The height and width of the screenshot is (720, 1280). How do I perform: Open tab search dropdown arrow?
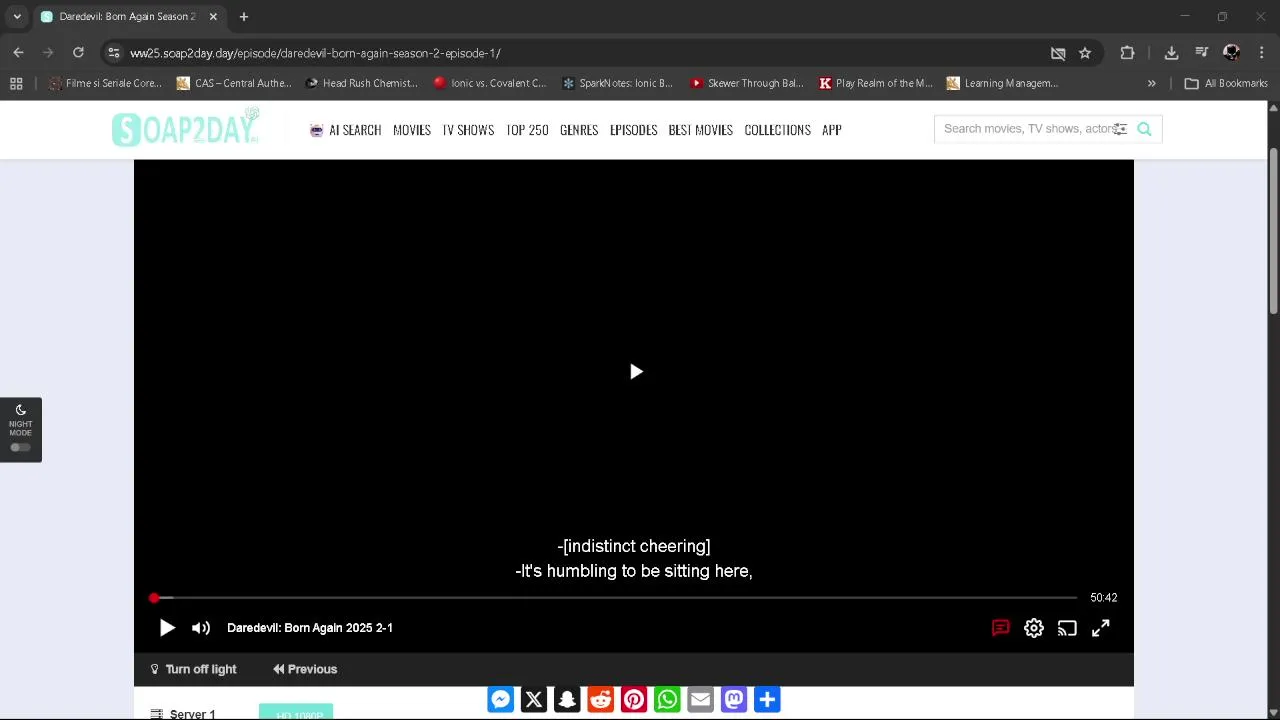17,17
